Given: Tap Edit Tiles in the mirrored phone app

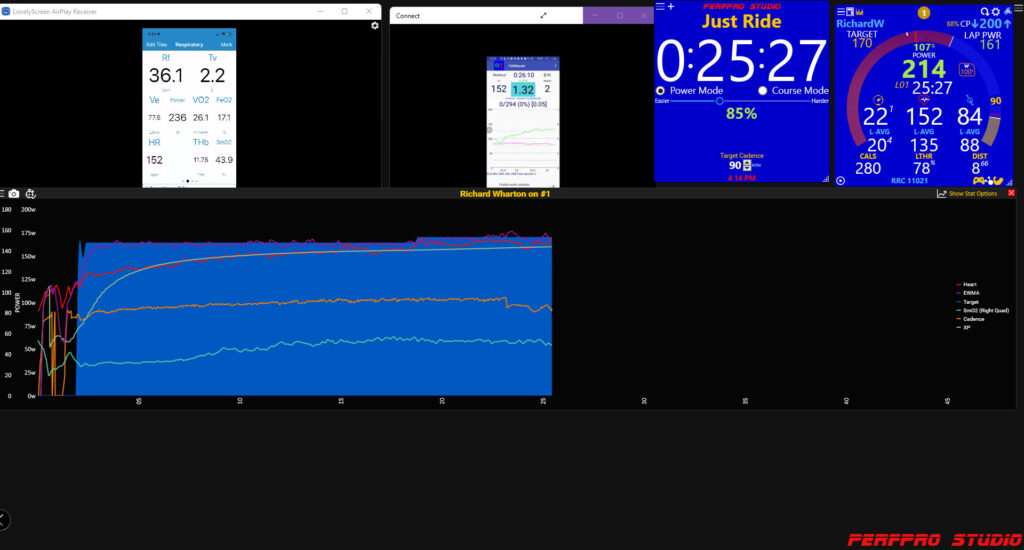Looking at the screenshot, I should (x=156, y=44).
